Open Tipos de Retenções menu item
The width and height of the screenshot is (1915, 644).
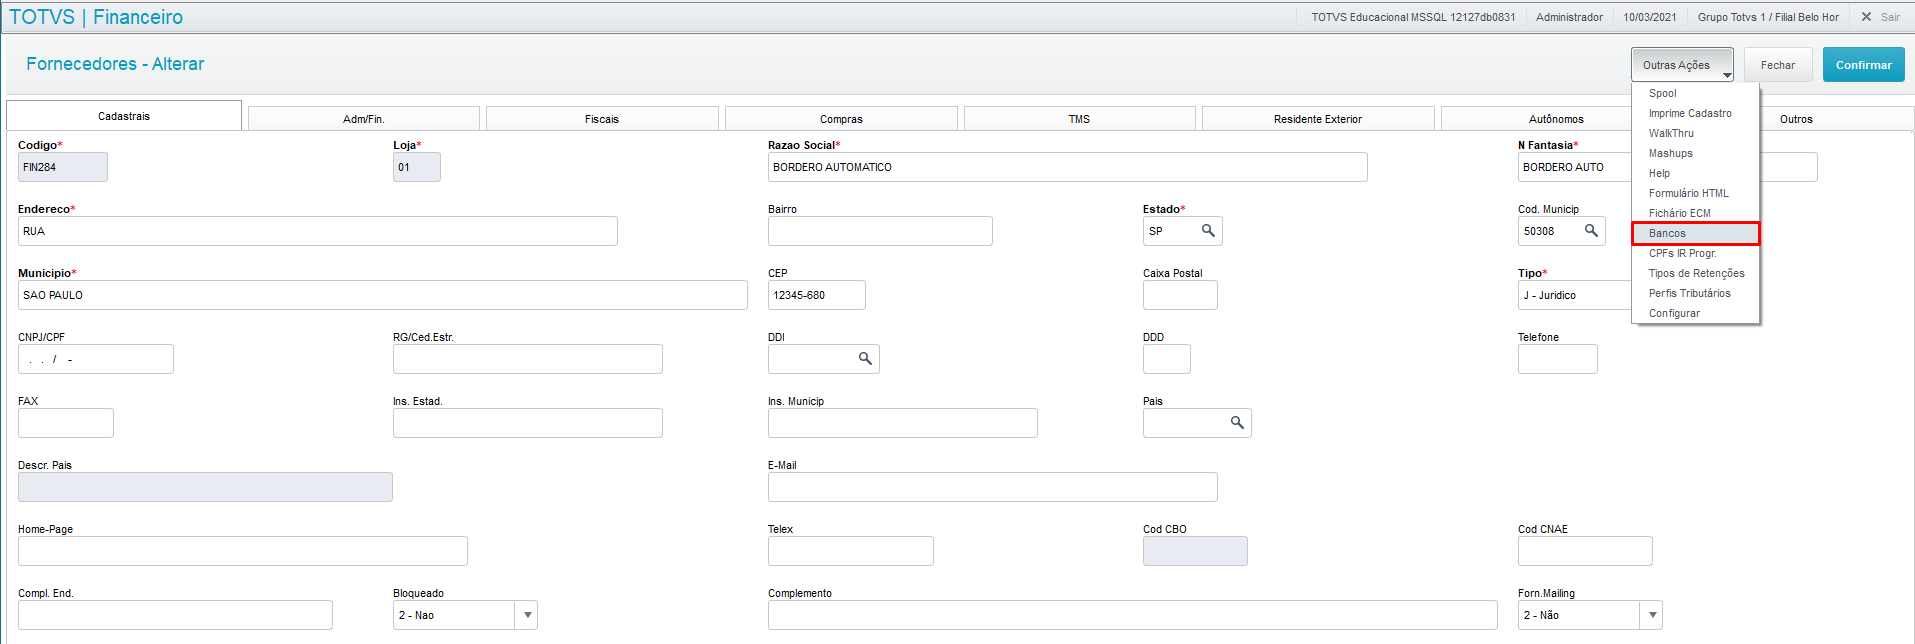pos(1696,273)
